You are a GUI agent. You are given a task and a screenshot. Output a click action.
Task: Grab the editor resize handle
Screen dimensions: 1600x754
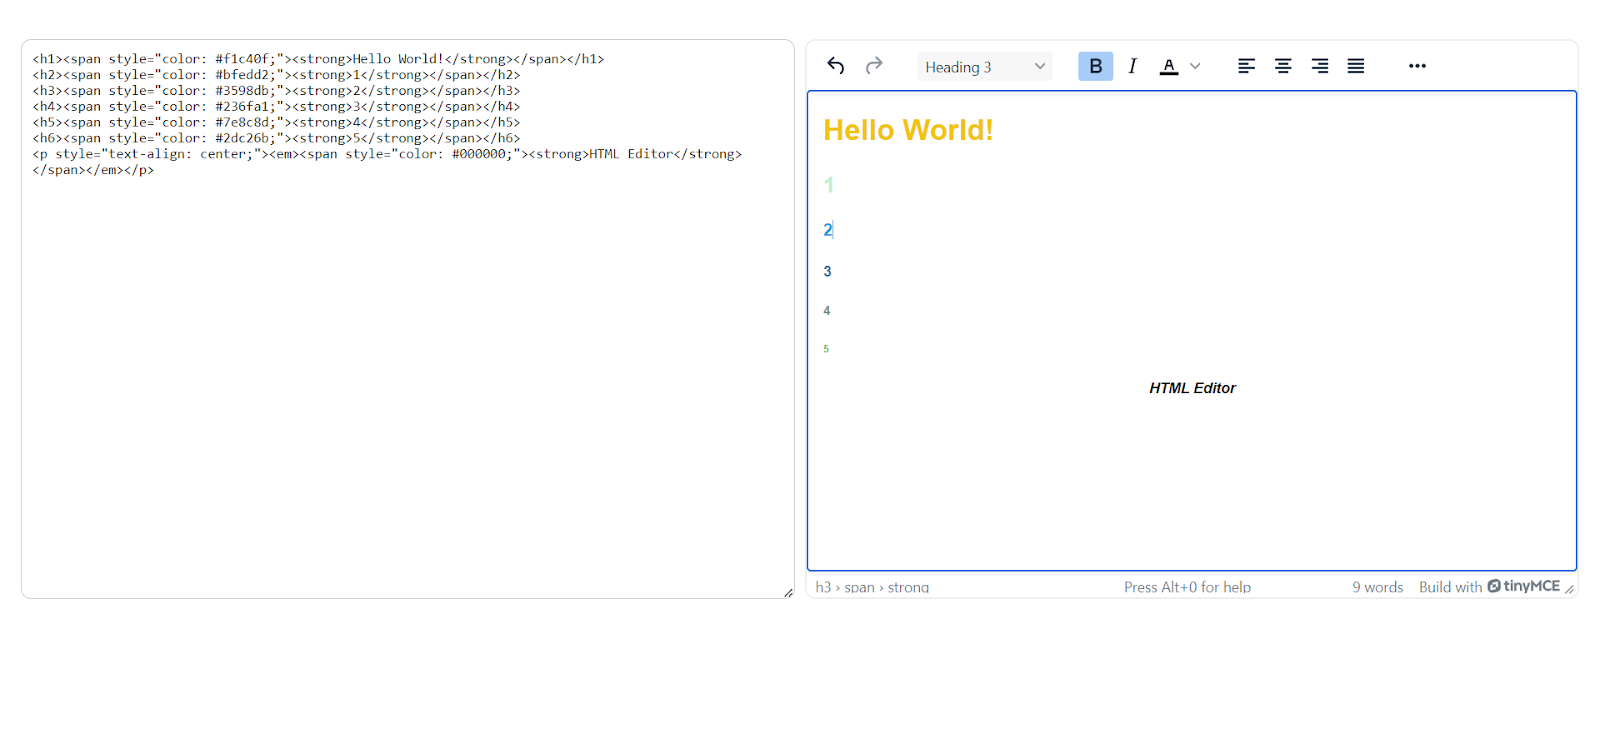[x=1570, y=590]
